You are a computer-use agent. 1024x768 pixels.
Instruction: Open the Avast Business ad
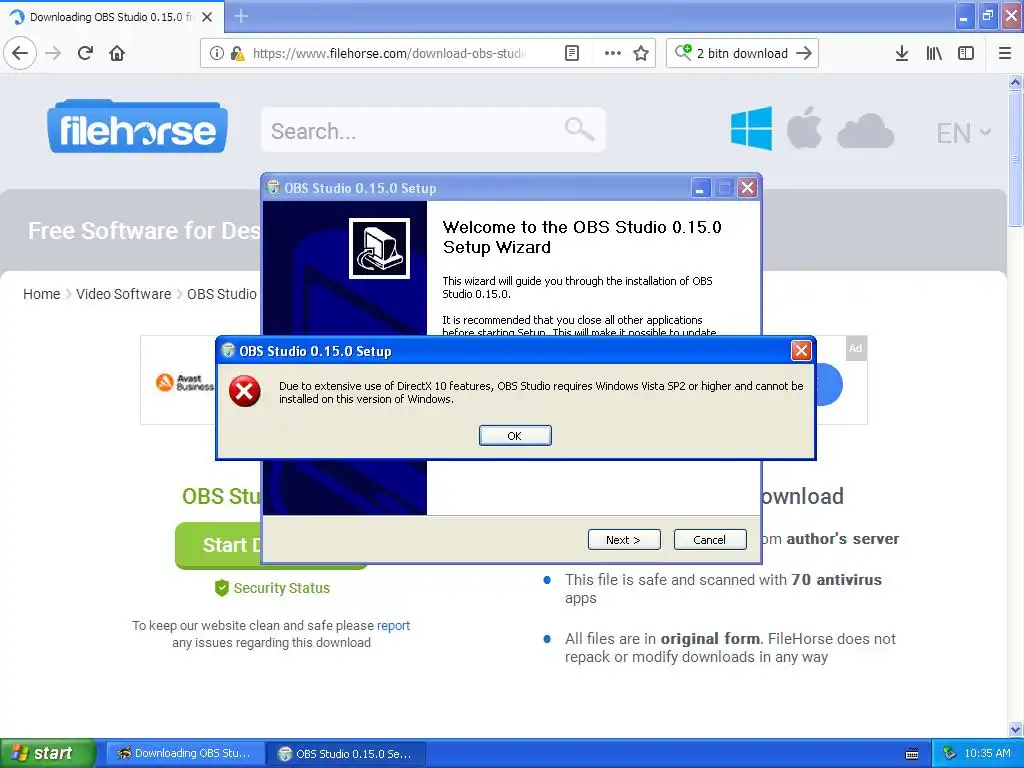click(185, 382)
